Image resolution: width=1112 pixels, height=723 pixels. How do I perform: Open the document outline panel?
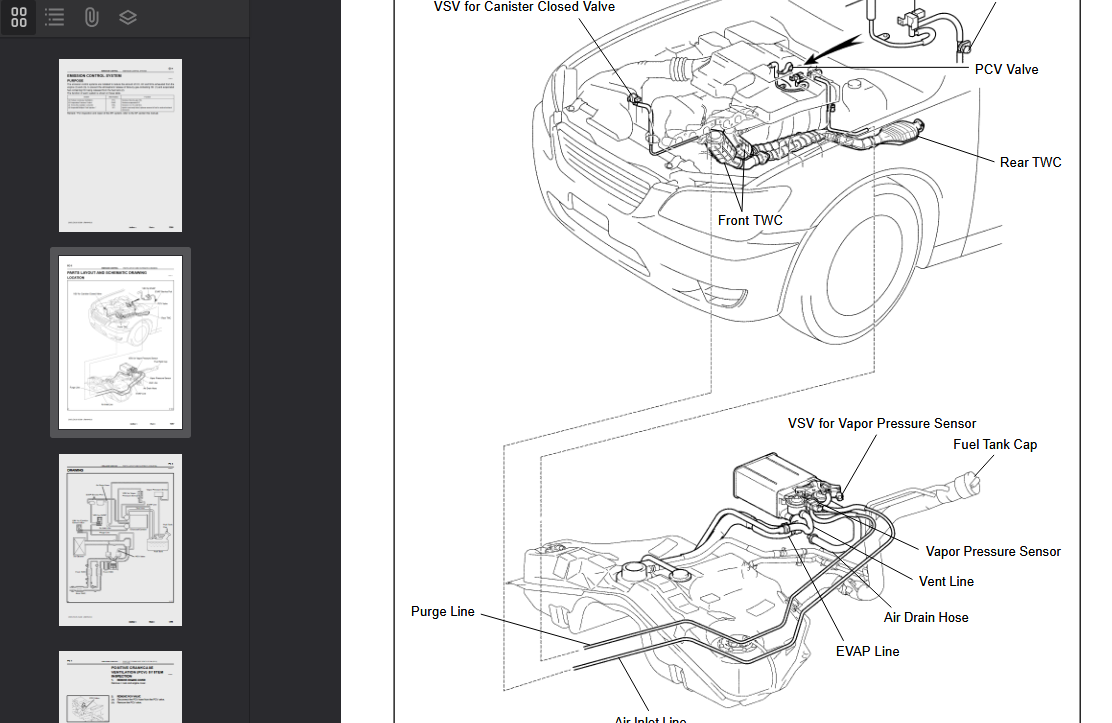pos(55,17)
